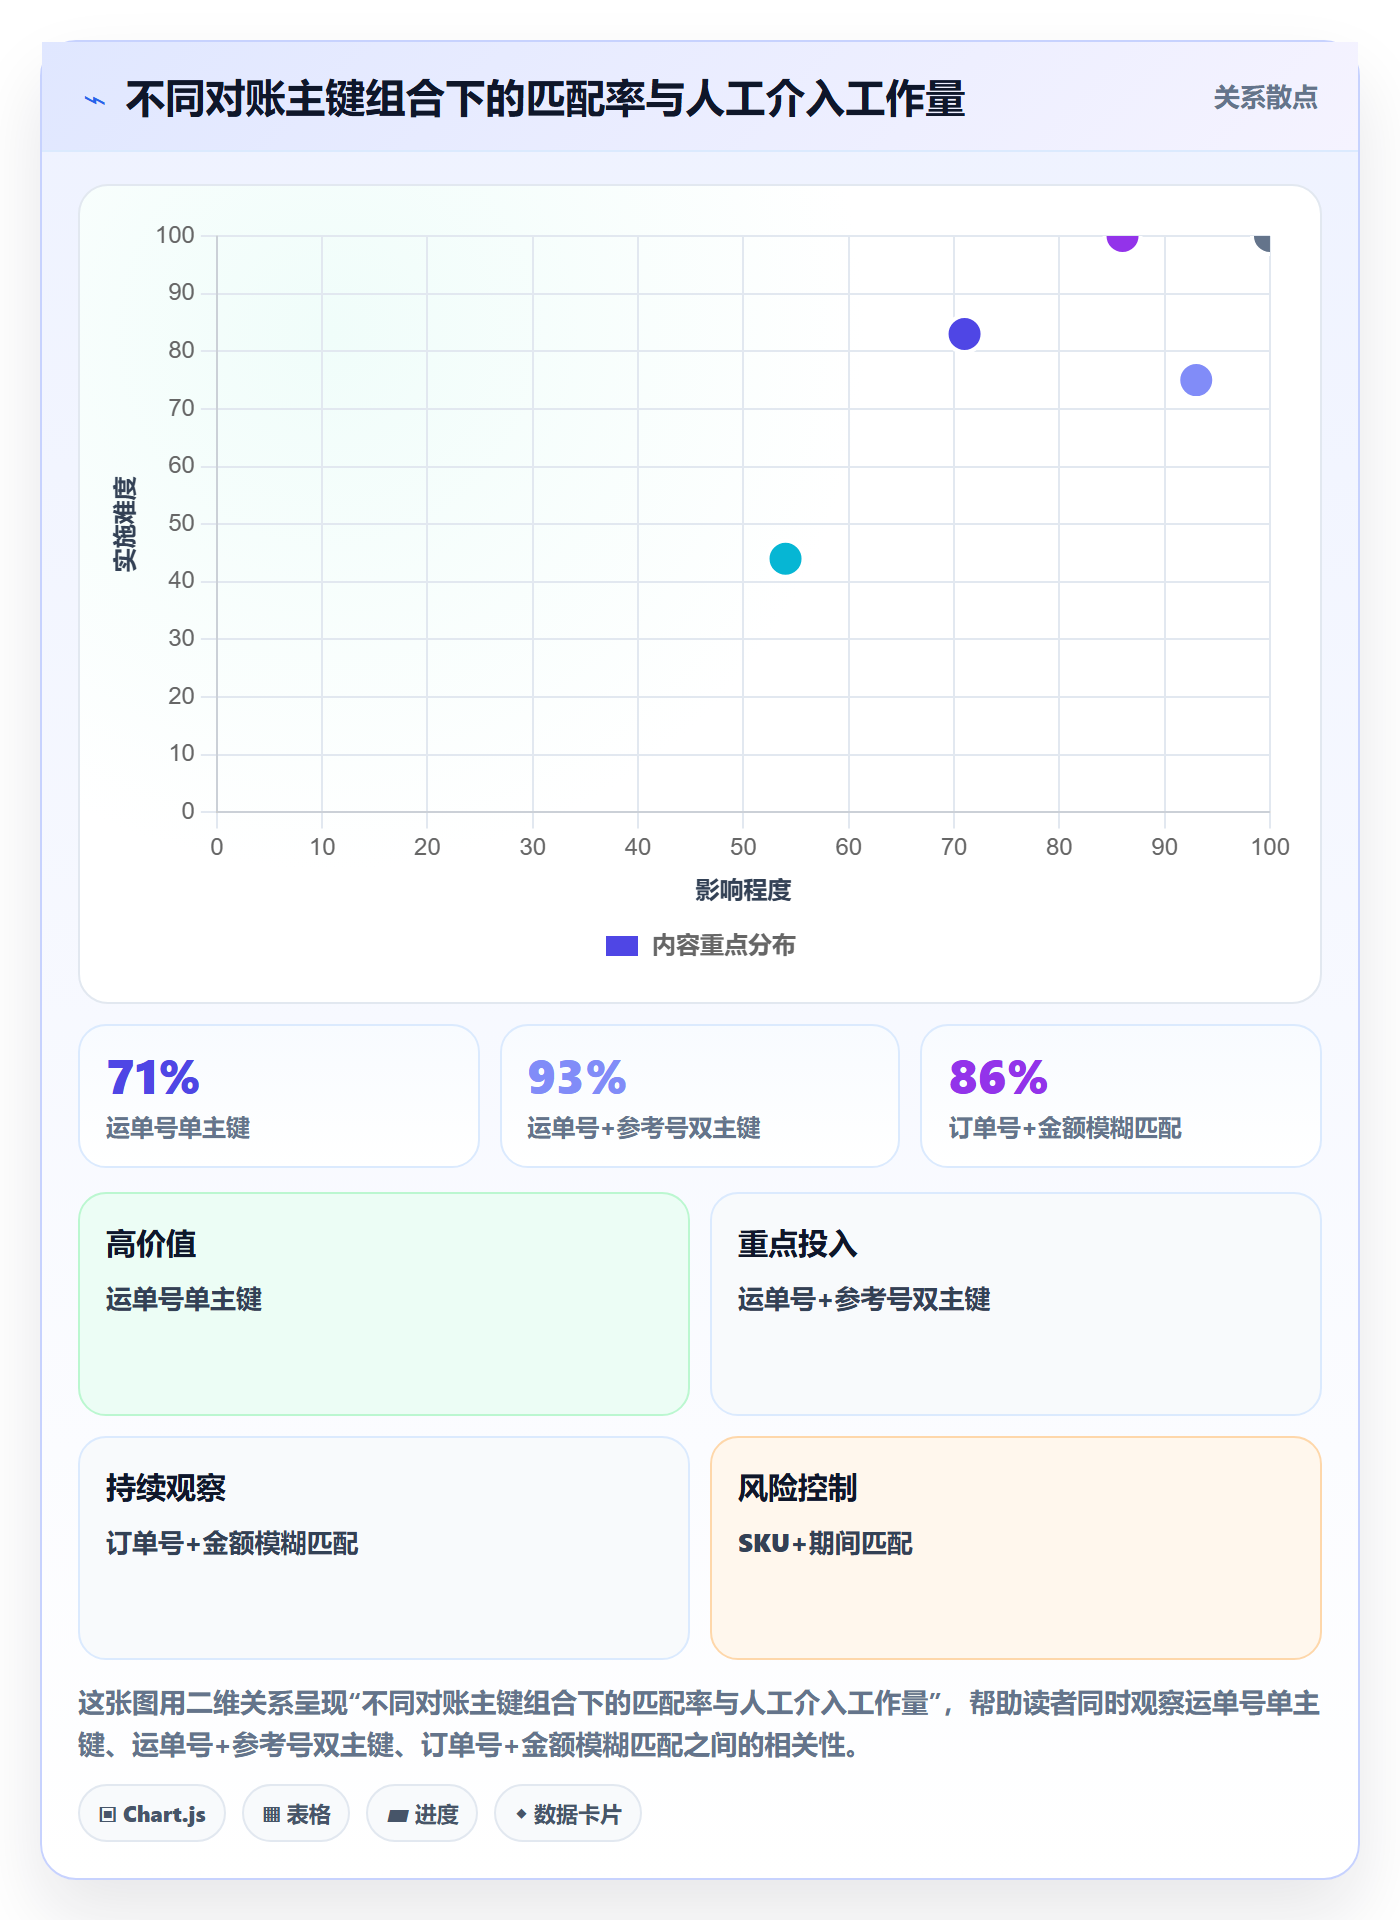Click the 进度 tag chip

(x=422, y=1814)
